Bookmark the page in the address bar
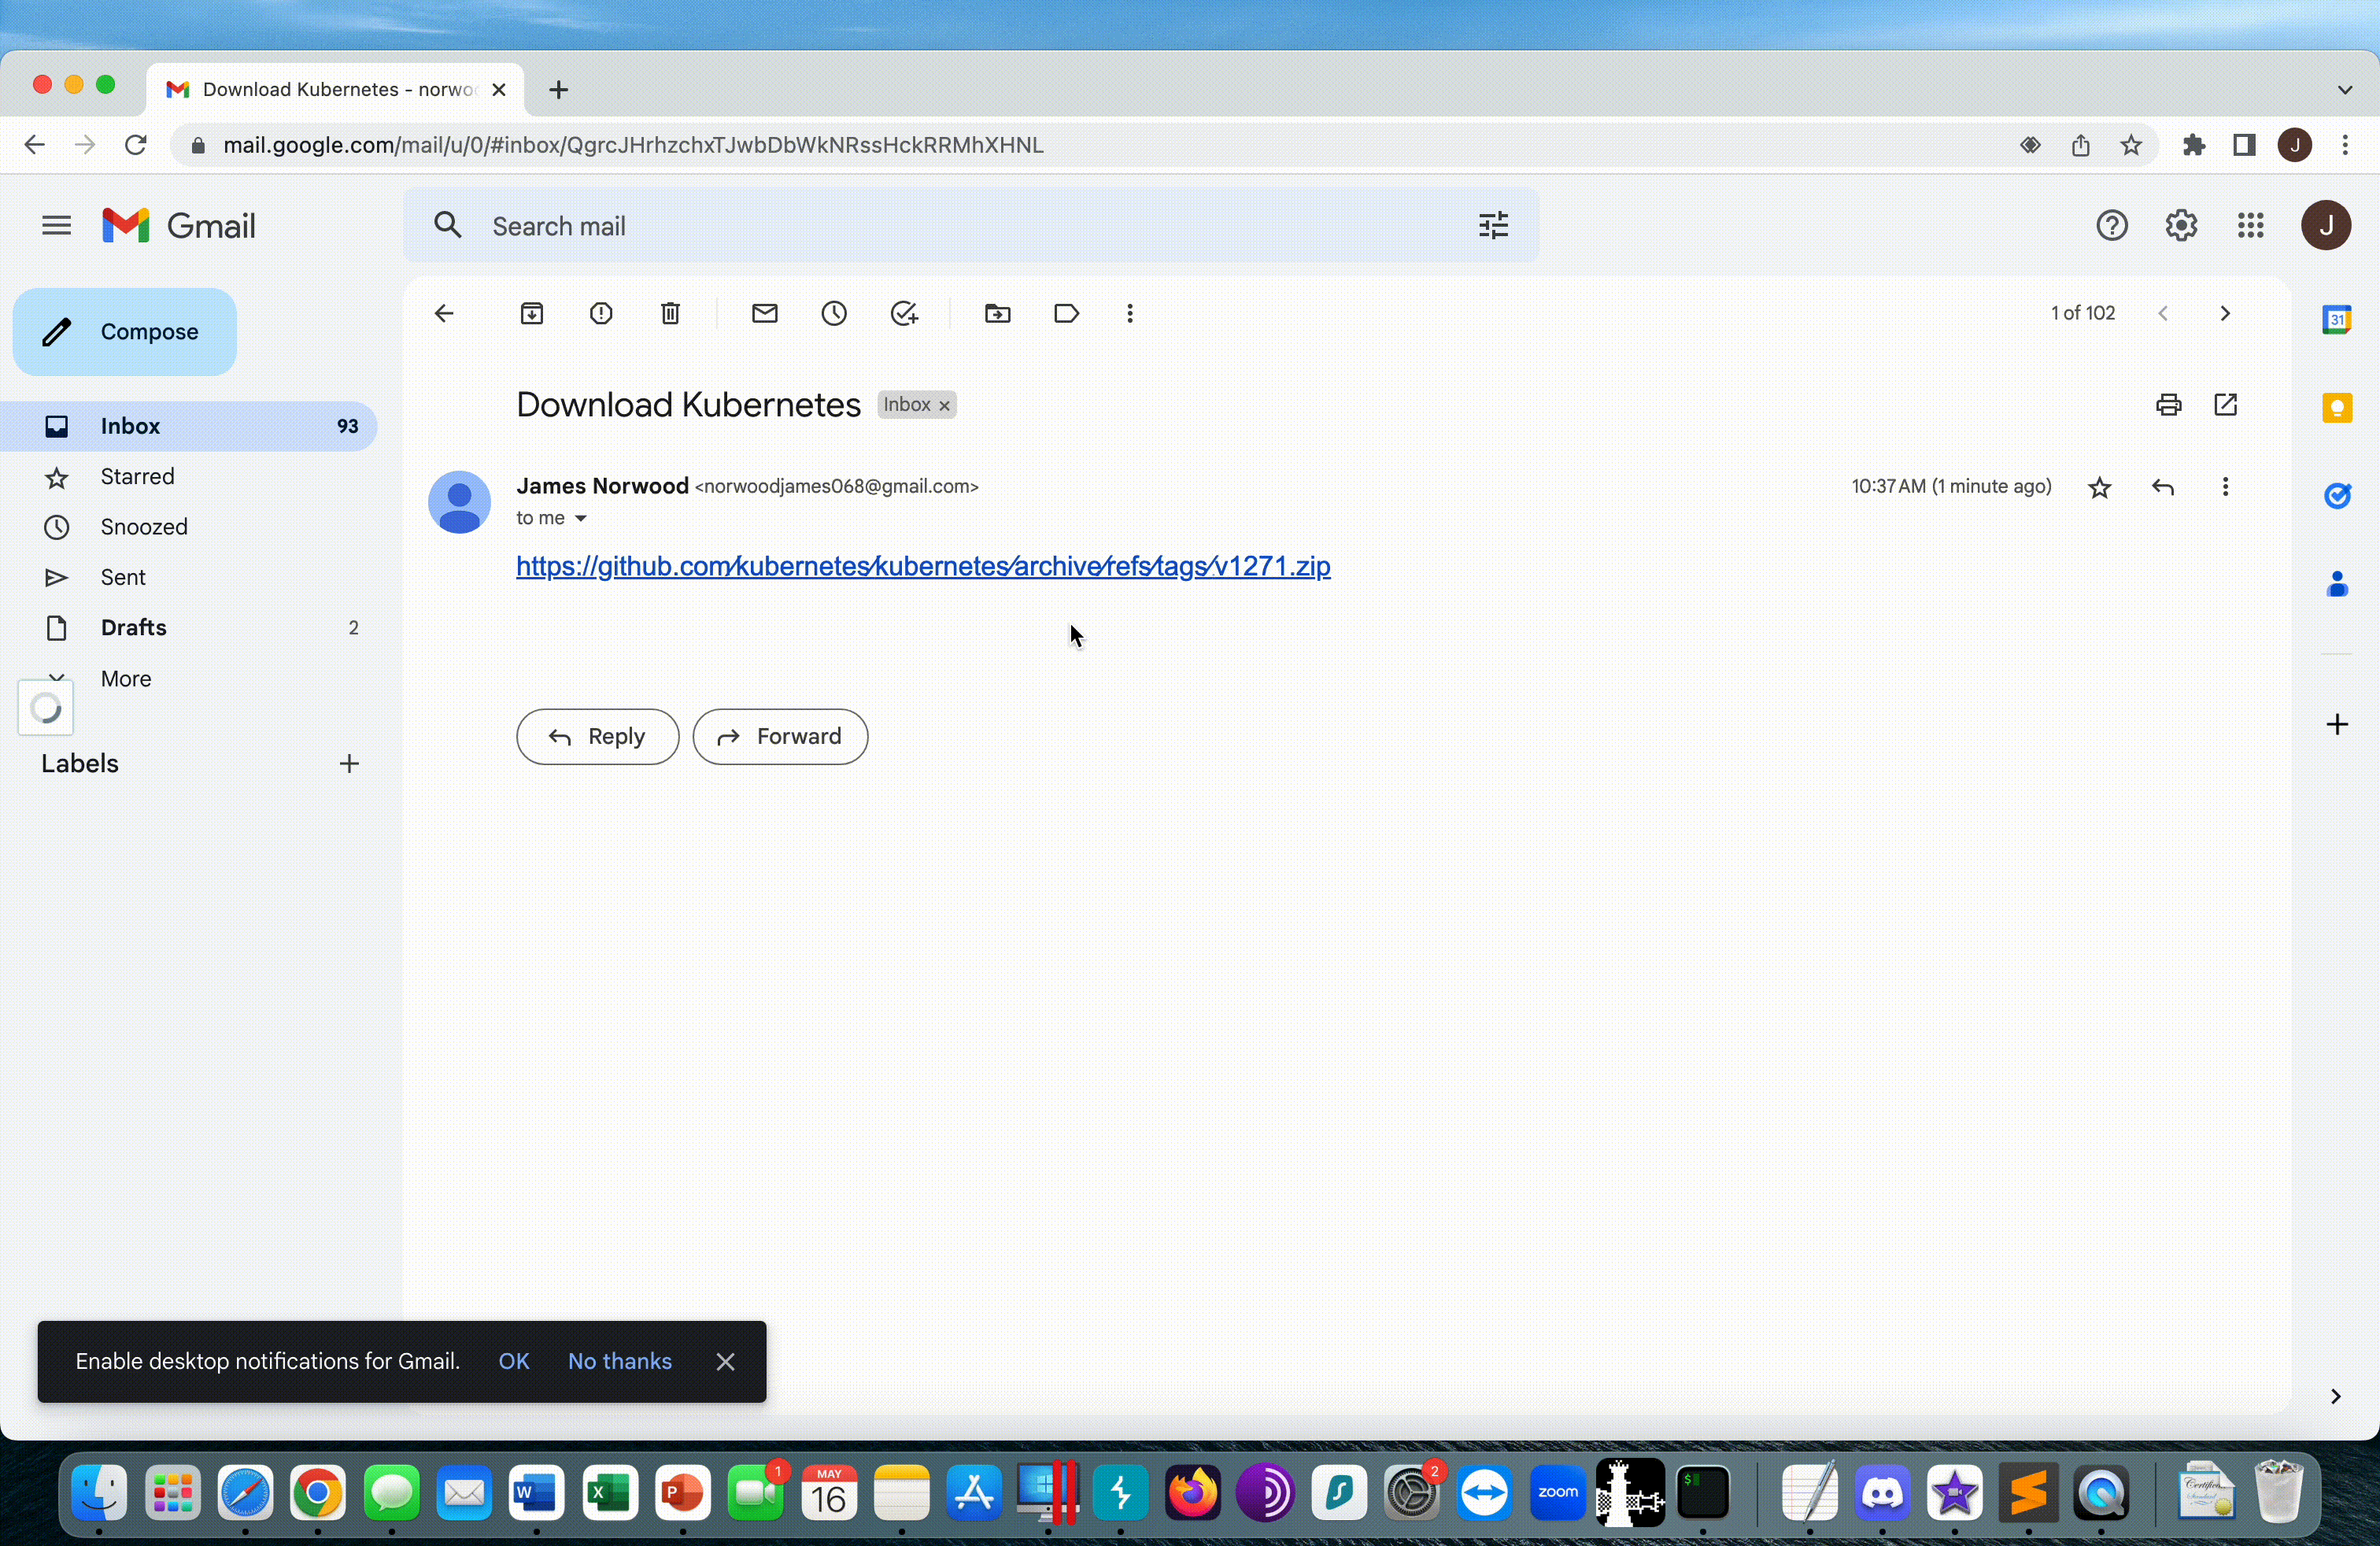Viewport: 2380px width, 1546px height. pyautogui.click(x=2131, y=145)
